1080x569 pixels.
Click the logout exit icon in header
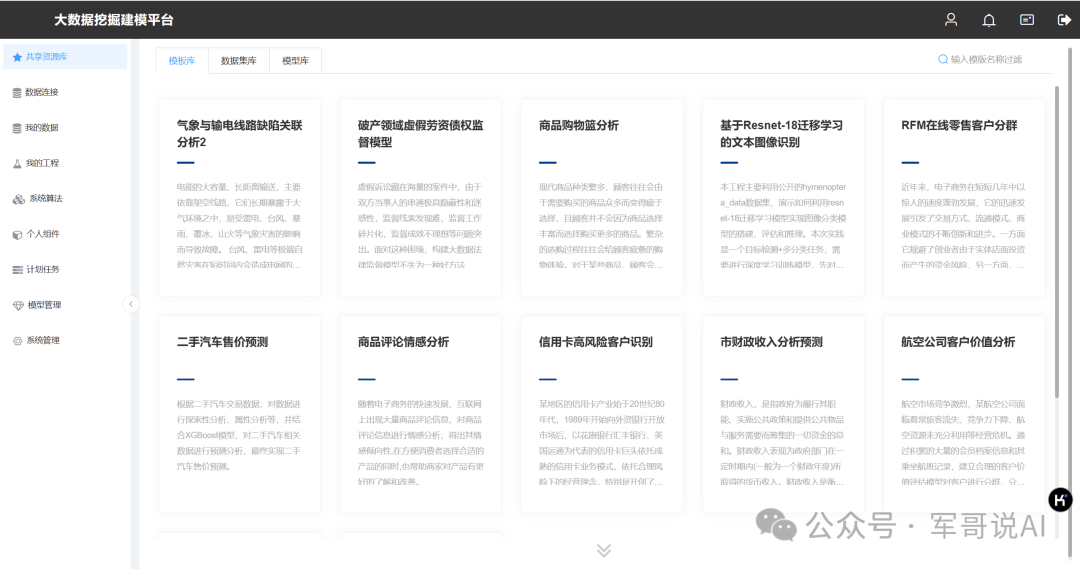(1063, 20)
